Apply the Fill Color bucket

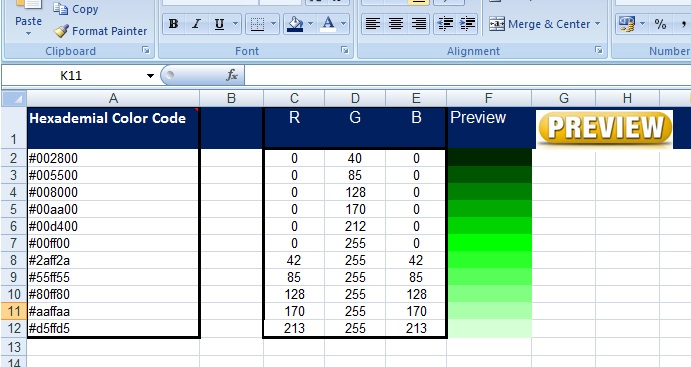[x=295, y=24]
